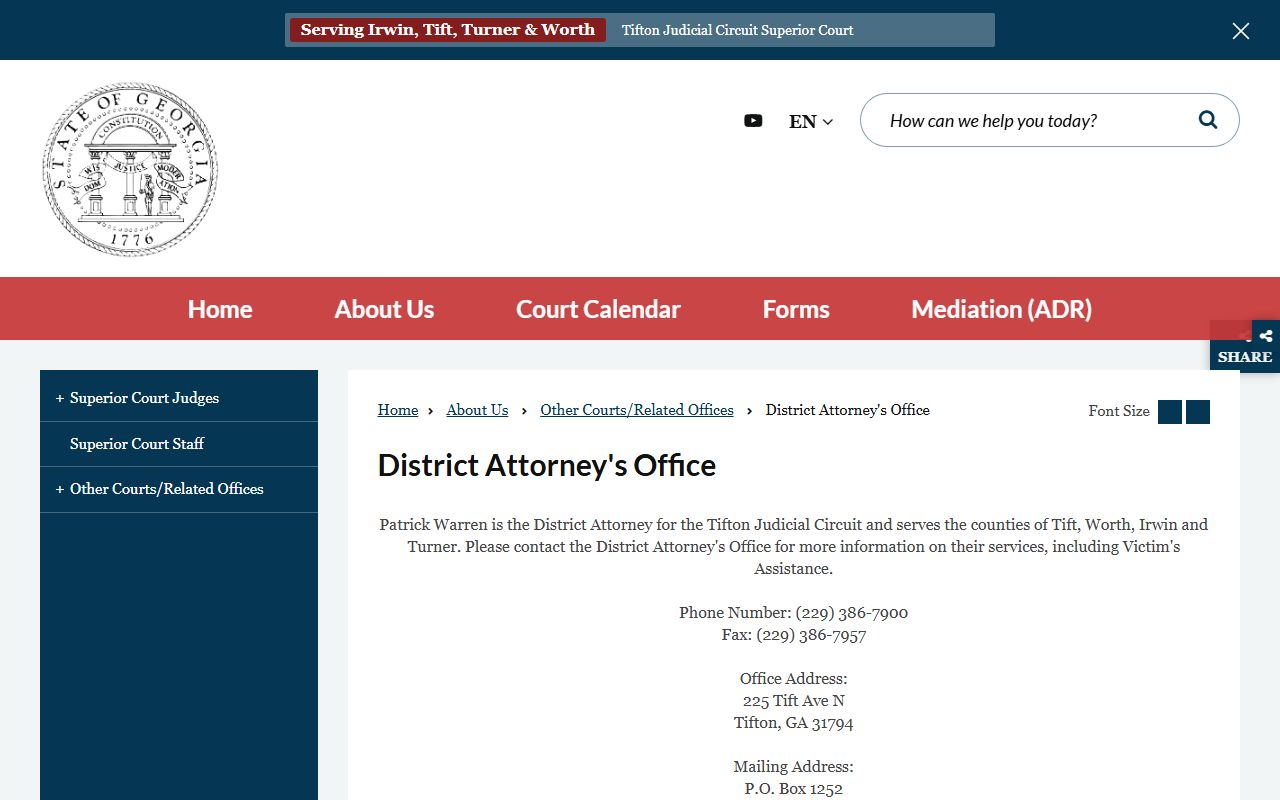Image resolution: width=1280 pixels, height=800 pixels.
Task: Open the Share side tab
Action: pos(1245,346)
